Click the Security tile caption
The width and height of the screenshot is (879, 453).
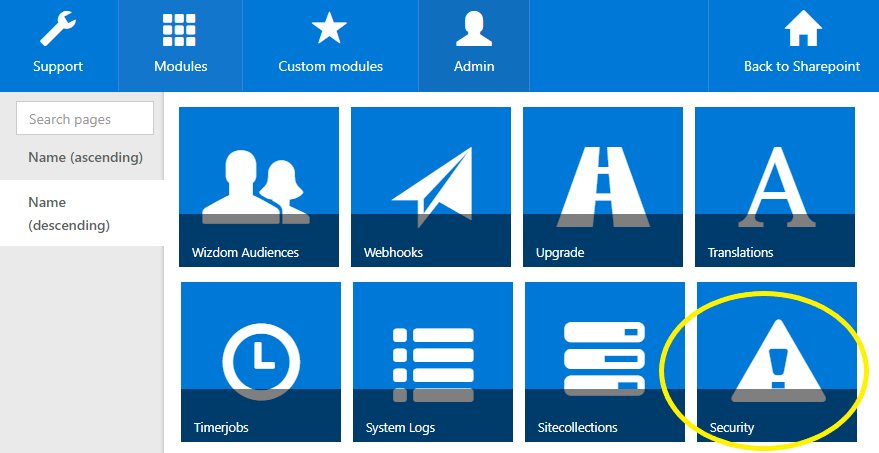(x=732, y=428)
